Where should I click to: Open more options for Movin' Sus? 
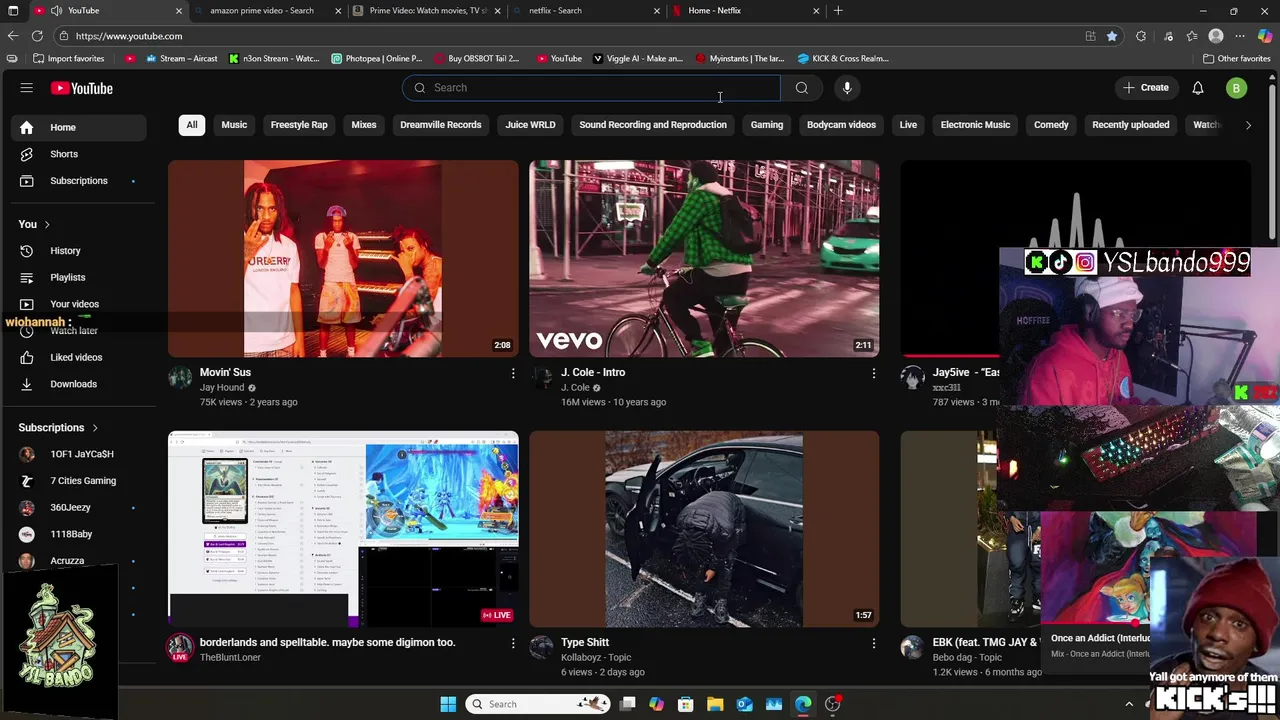click(513, 373)
